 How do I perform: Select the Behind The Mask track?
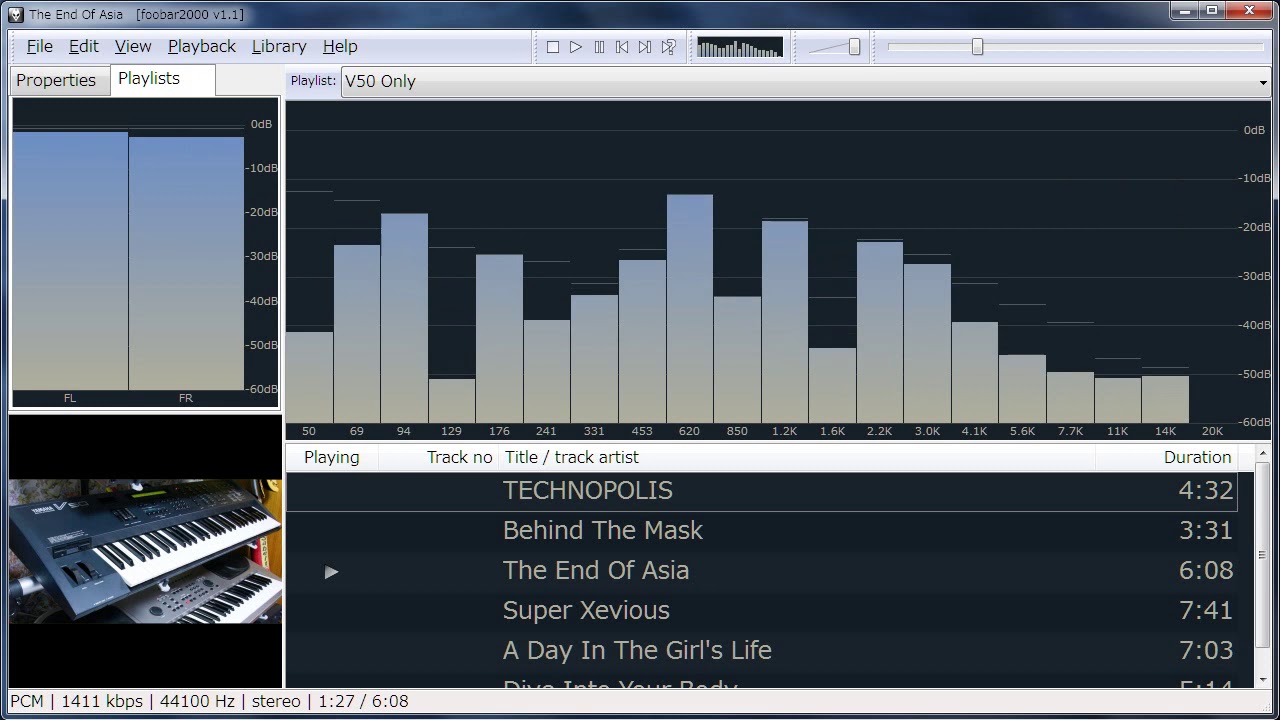pyautogui.click(x=762, y=531)
